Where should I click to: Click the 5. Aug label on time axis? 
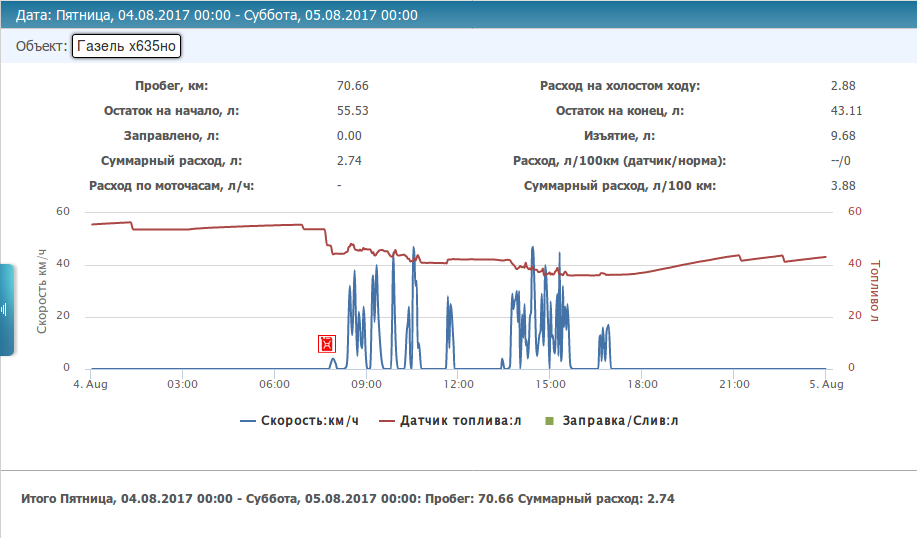(826, 384)
